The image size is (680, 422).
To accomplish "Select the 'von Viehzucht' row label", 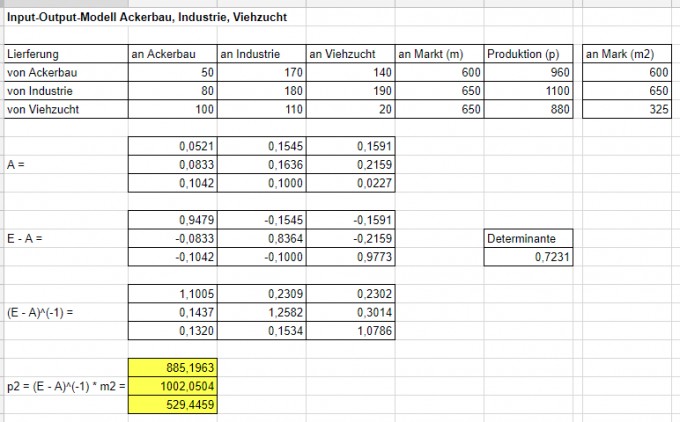I will 66,109.
